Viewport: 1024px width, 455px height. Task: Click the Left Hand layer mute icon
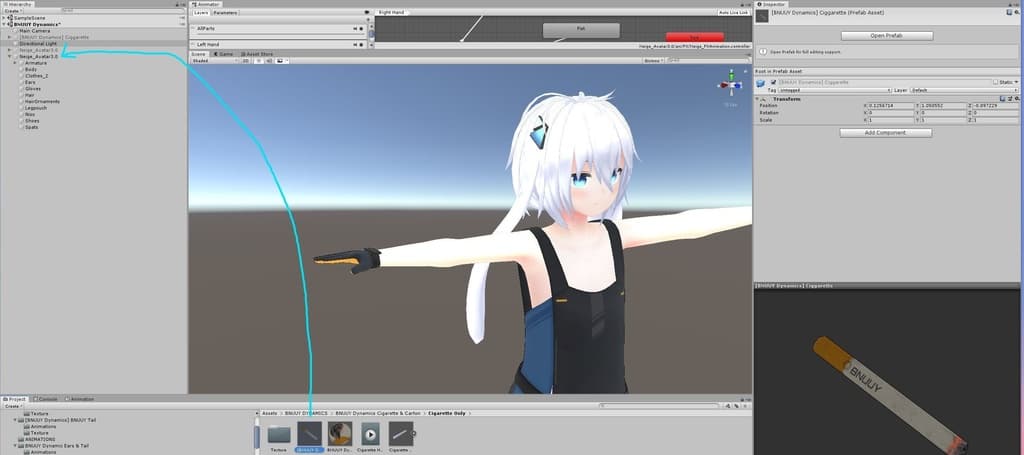(355, 44)
